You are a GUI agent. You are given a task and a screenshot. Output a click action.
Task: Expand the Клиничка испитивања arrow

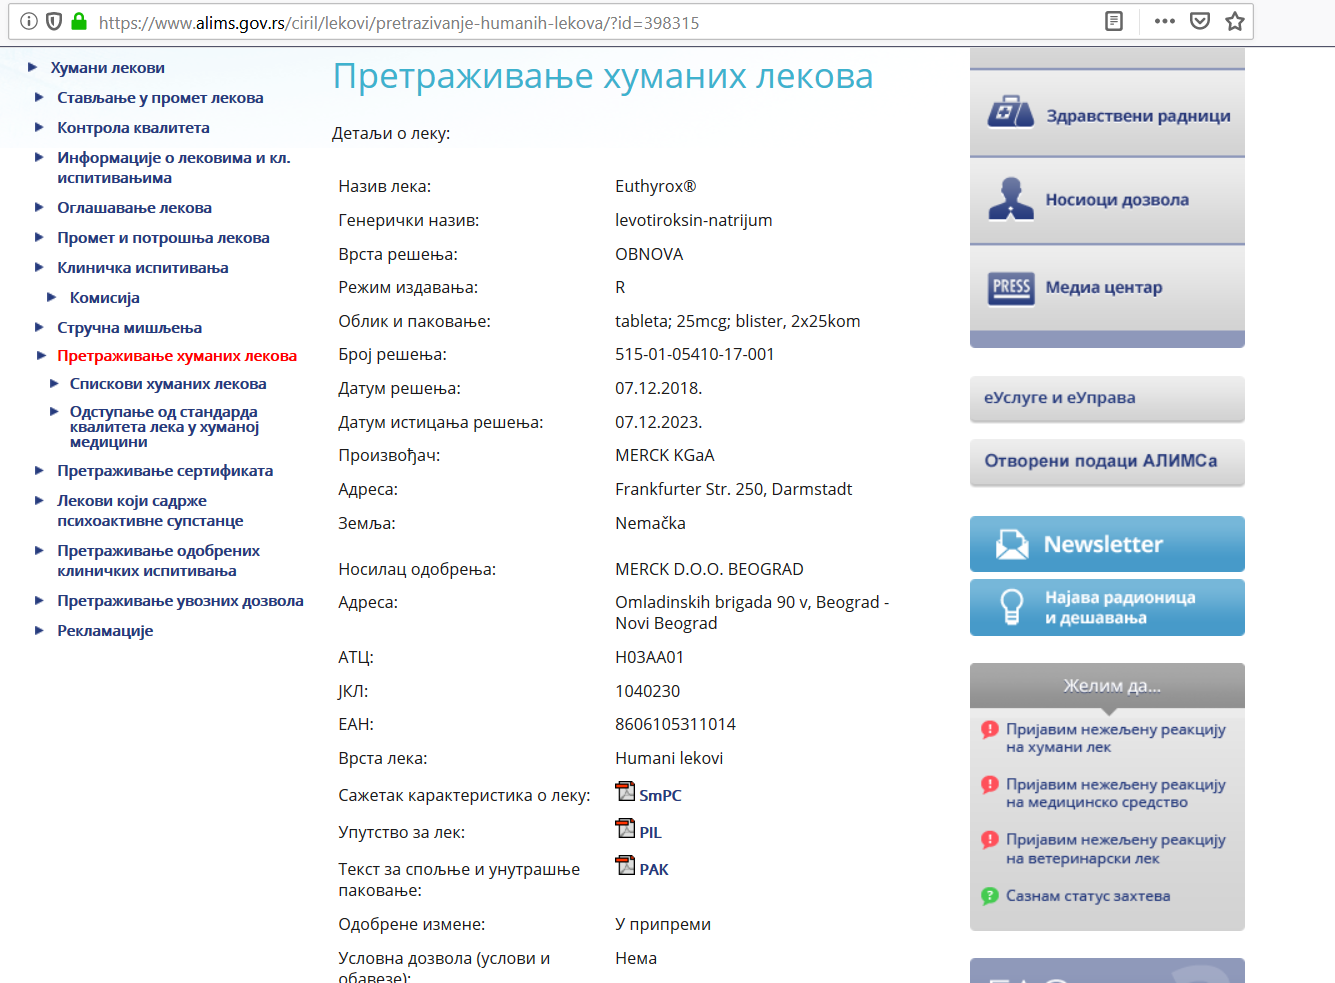(39, 267)
